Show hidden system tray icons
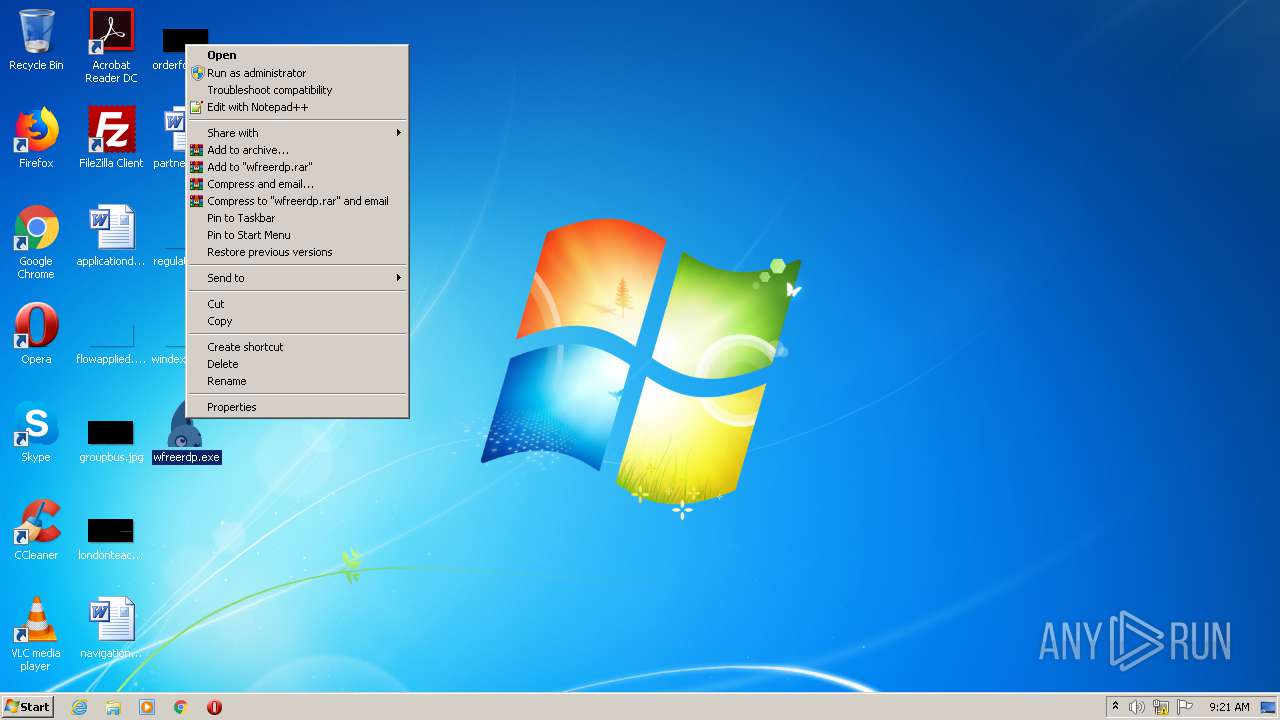1280x720 pixels. click(x=1115, y=707)
